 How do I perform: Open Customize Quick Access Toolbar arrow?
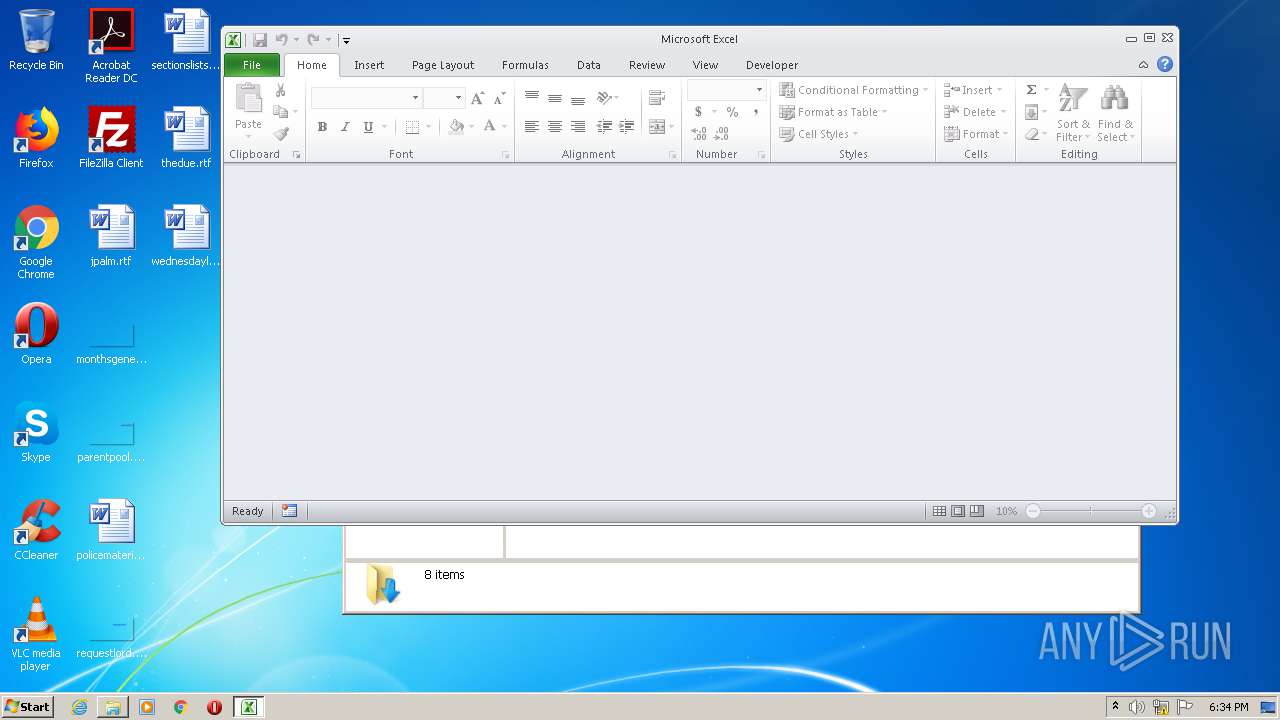[x=346, y=41]
